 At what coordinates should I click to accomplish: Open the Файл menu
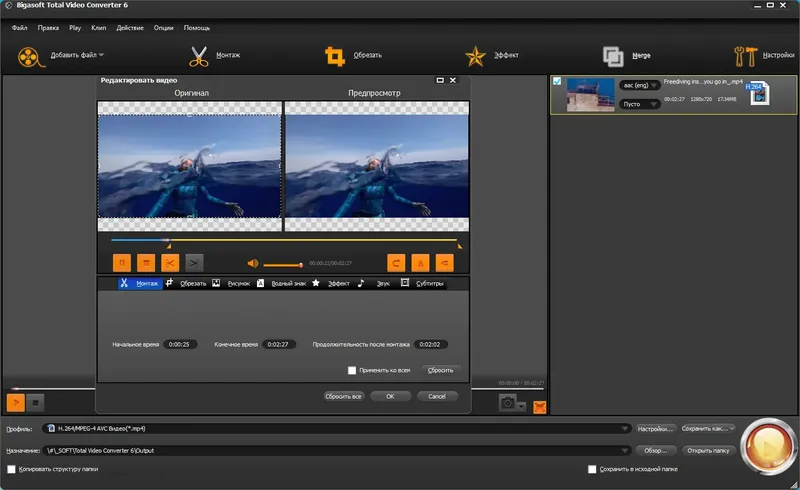click(19, 28)
